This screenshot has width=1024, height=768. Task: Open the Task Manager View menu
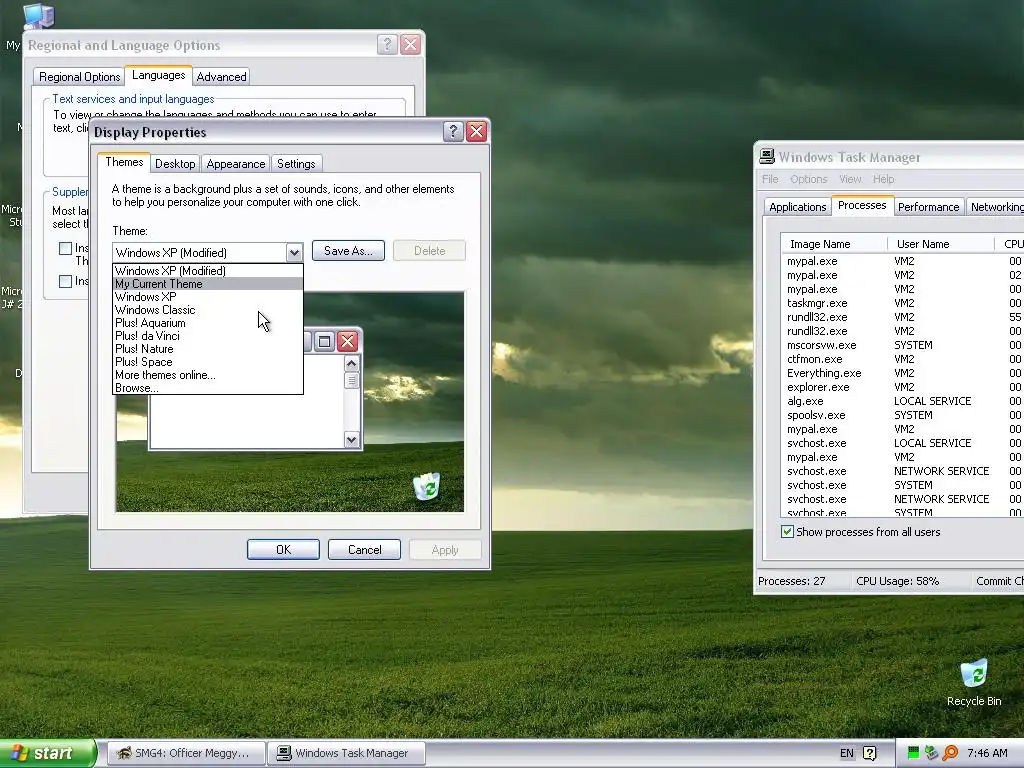850,179
